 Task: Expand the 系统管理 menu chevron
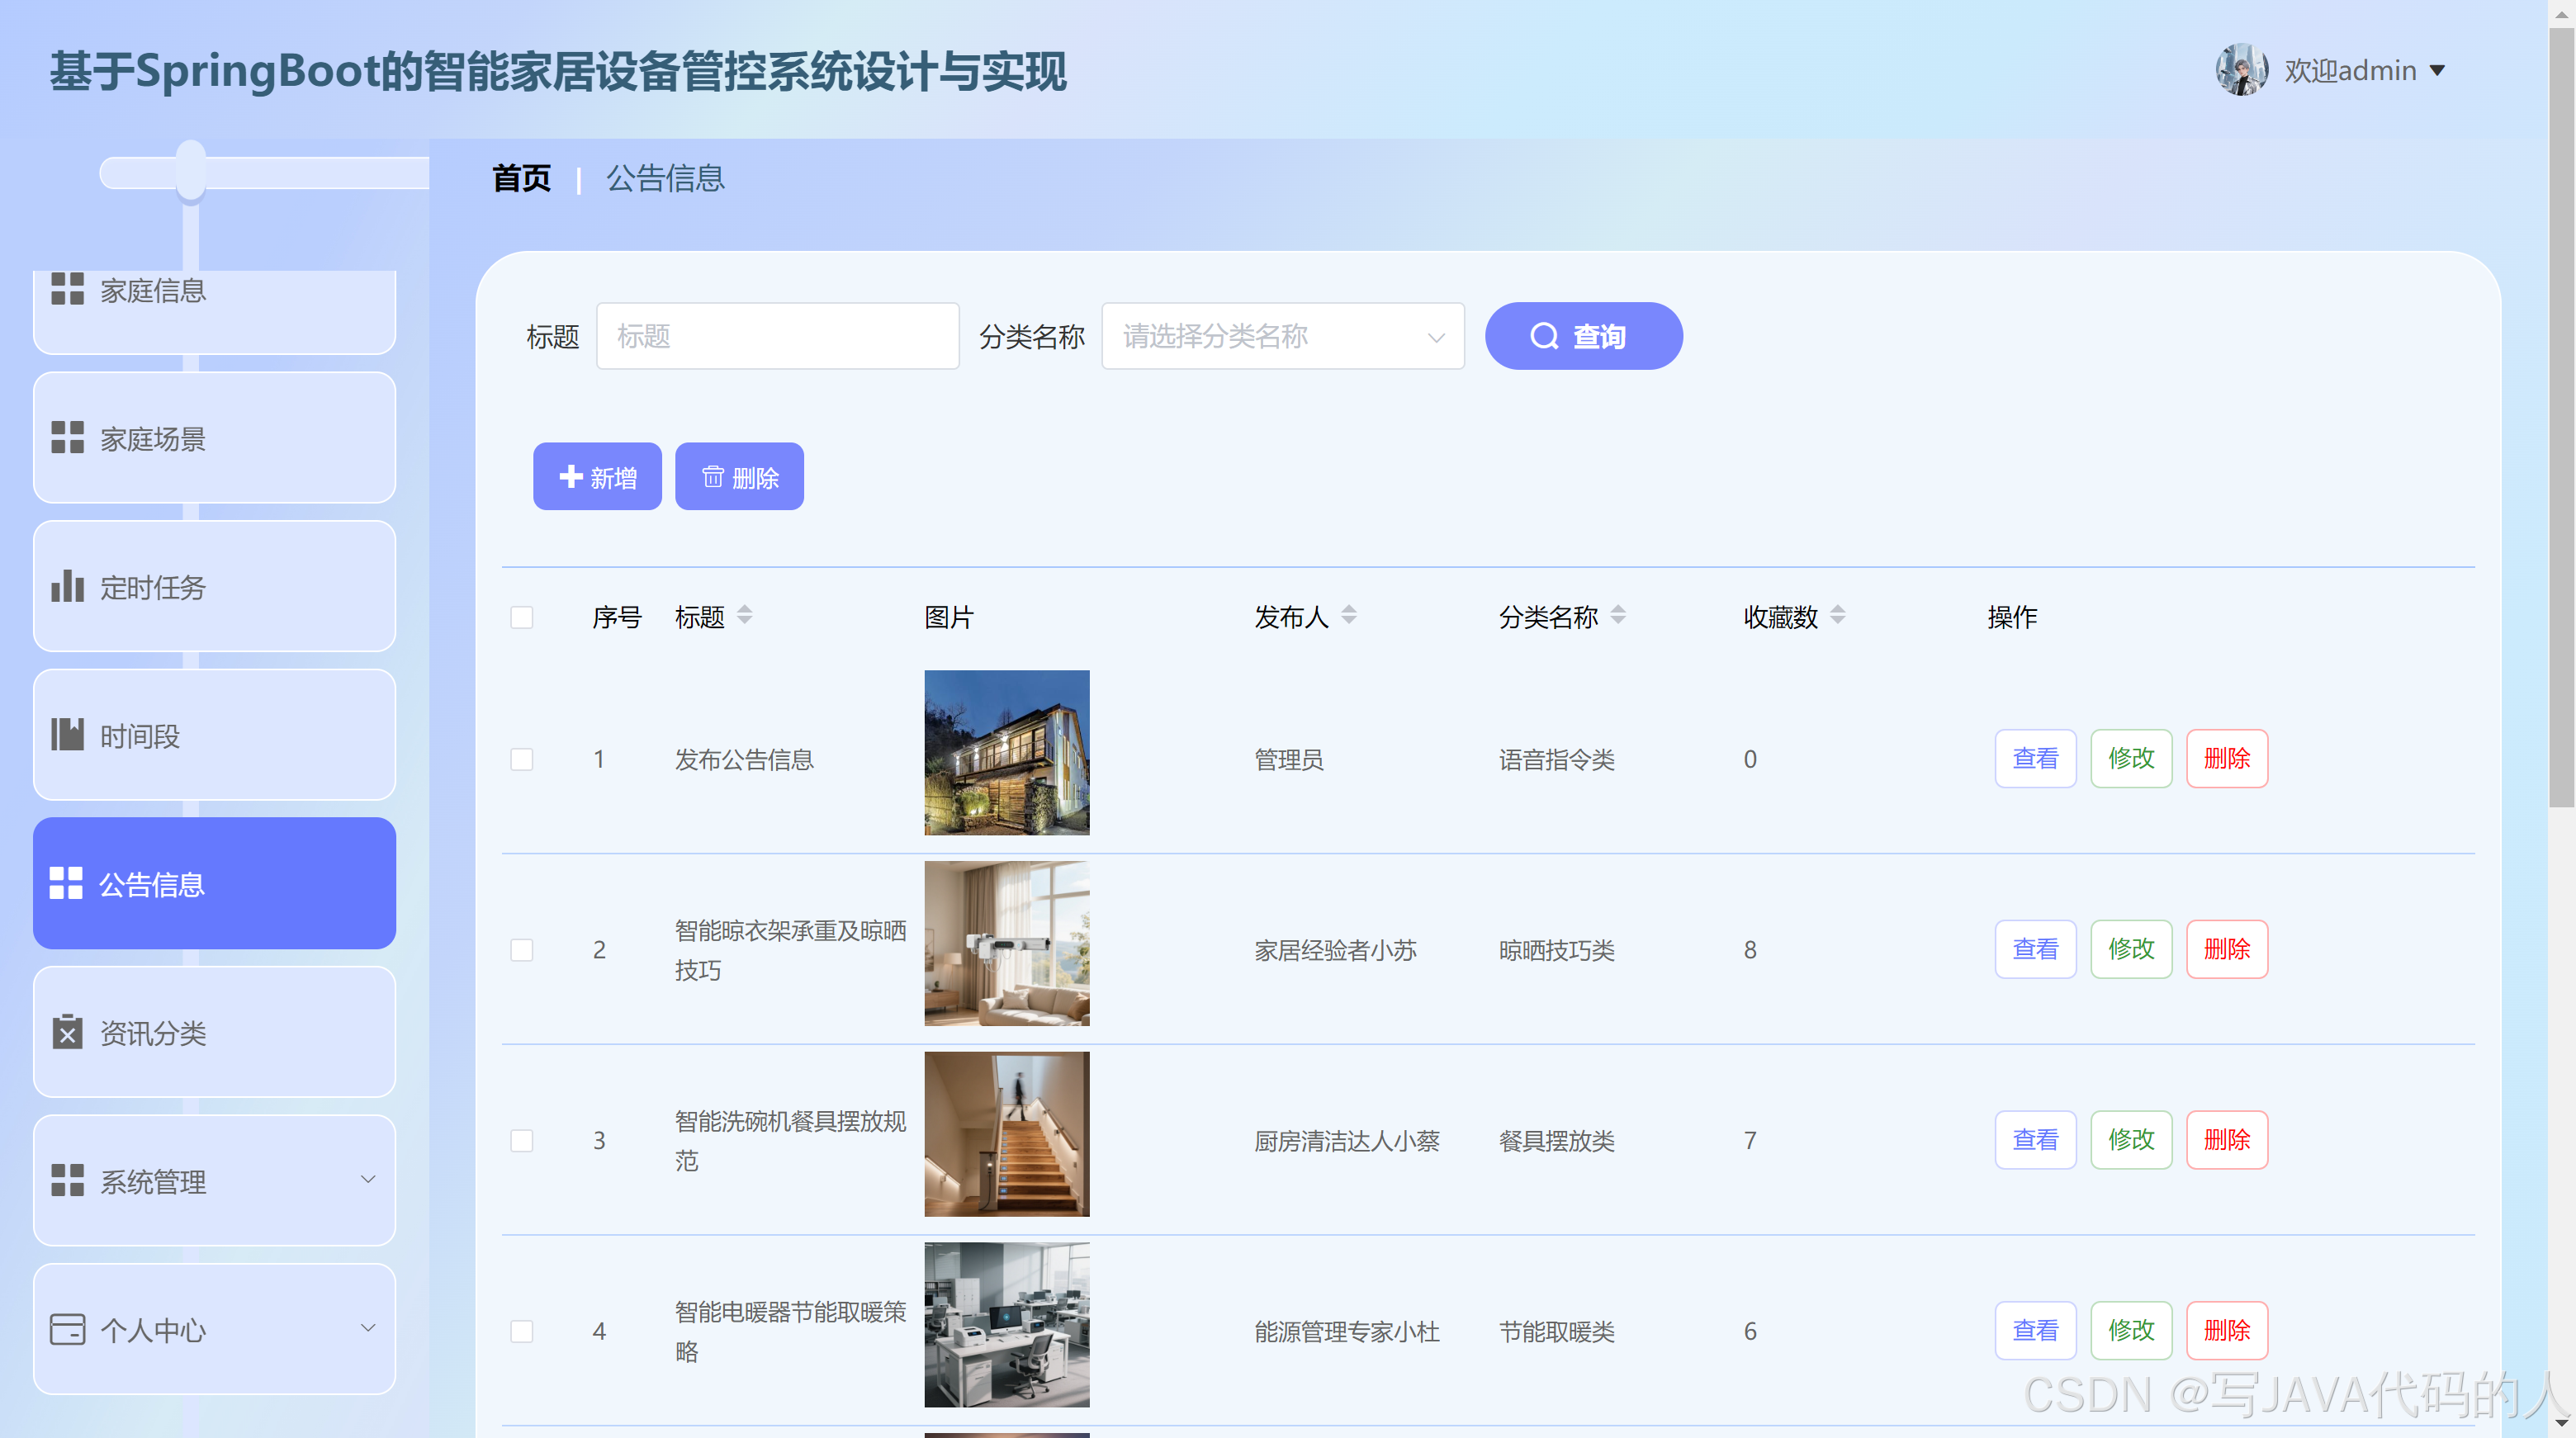point(368,1179)
